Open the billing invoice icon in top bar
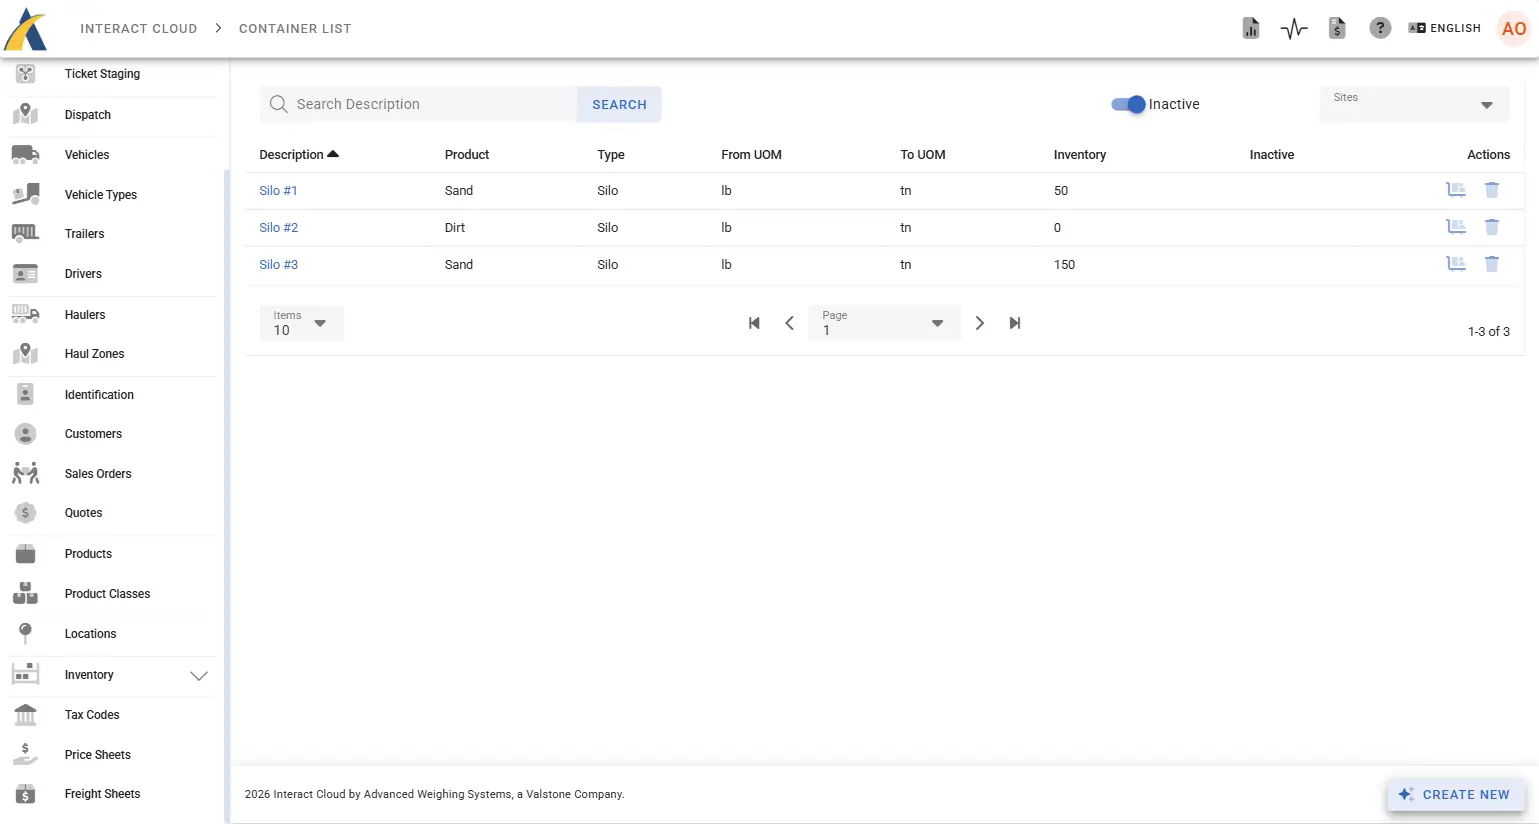This screenshot has width=1539, height=824. coord(1337,28)
